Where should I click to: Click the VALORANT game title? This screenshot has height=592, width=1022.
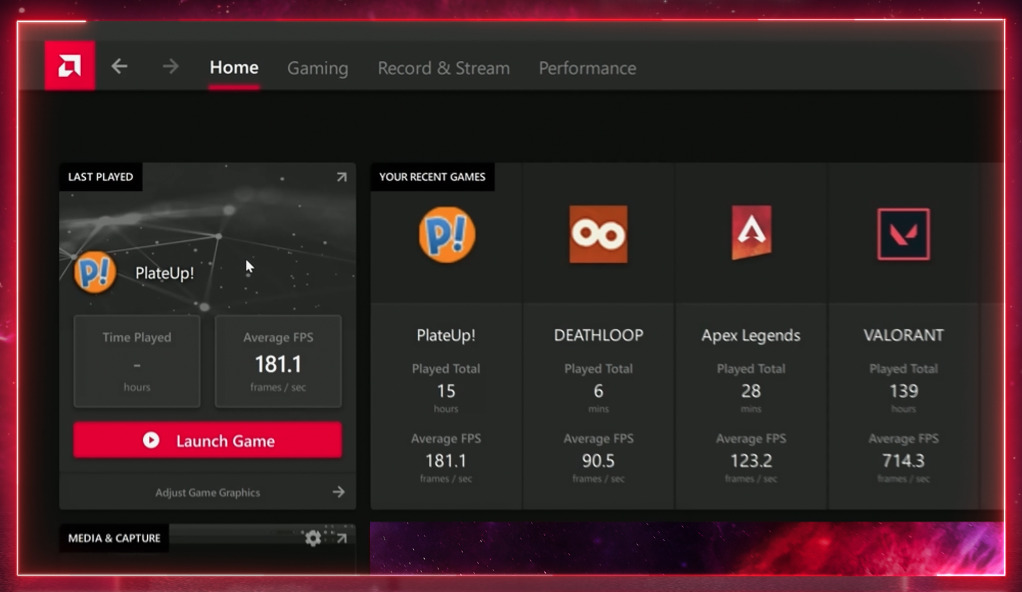[x=903, y=335]
